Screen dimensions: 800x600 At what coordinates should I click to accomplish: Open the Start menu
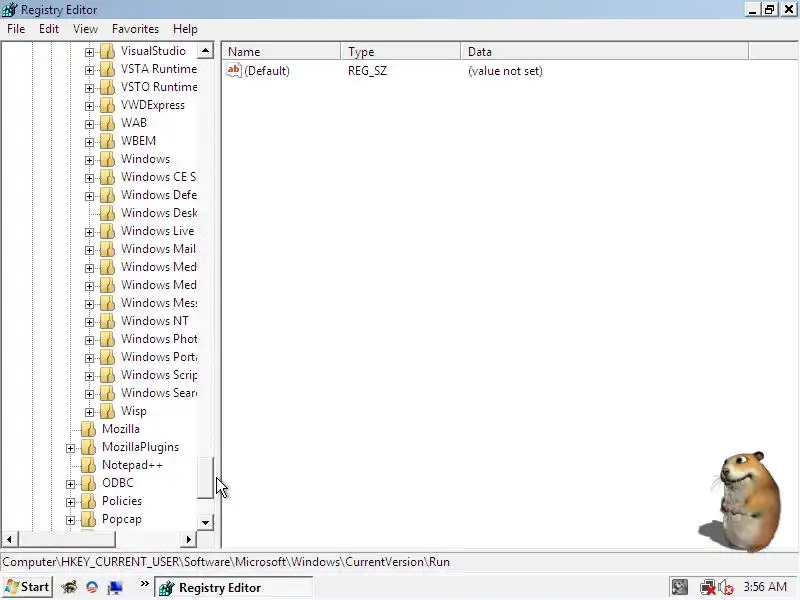pyautogui.click(x=28, y=587)
